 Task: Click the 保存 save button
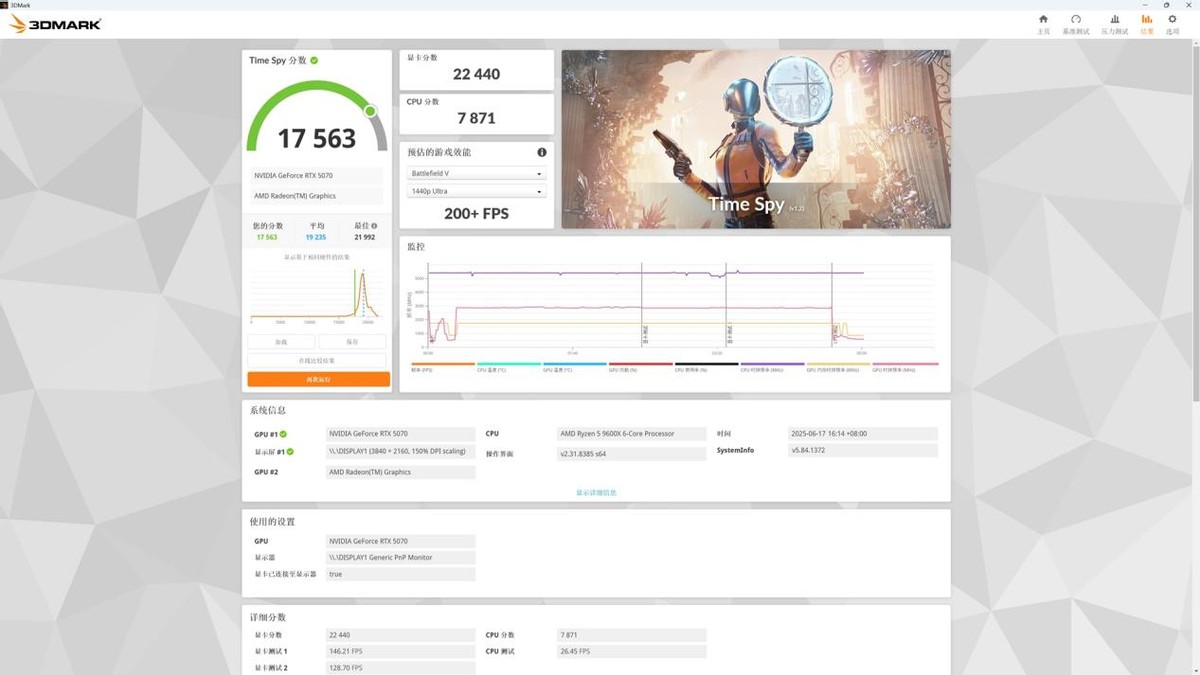coord(352,342)
